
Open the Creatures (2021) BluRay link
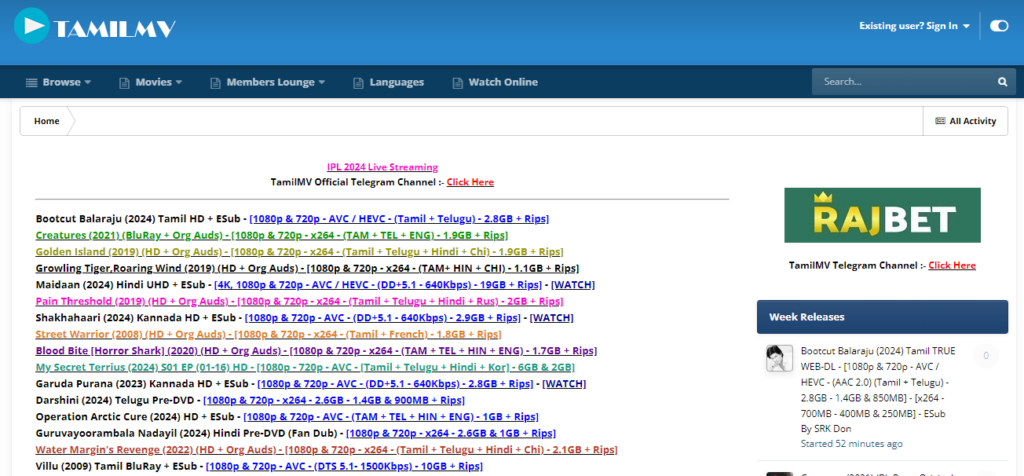tap(272, 235)
